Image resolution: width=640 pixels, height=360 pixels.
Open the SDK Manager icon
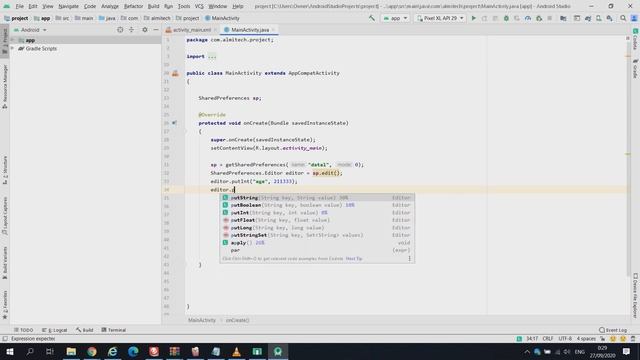click(x=609, y=18)
